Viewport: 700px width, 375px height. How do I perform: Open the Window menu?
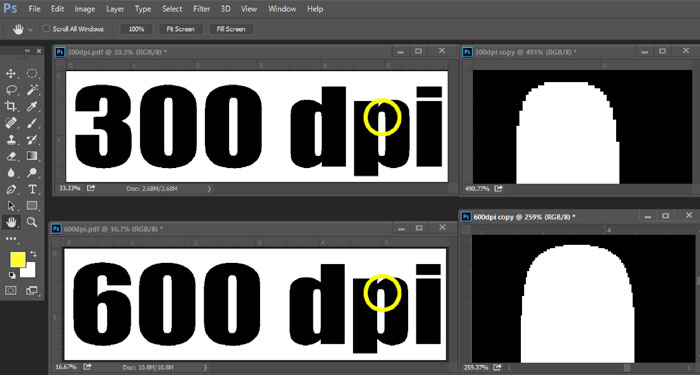click(282, 9)
